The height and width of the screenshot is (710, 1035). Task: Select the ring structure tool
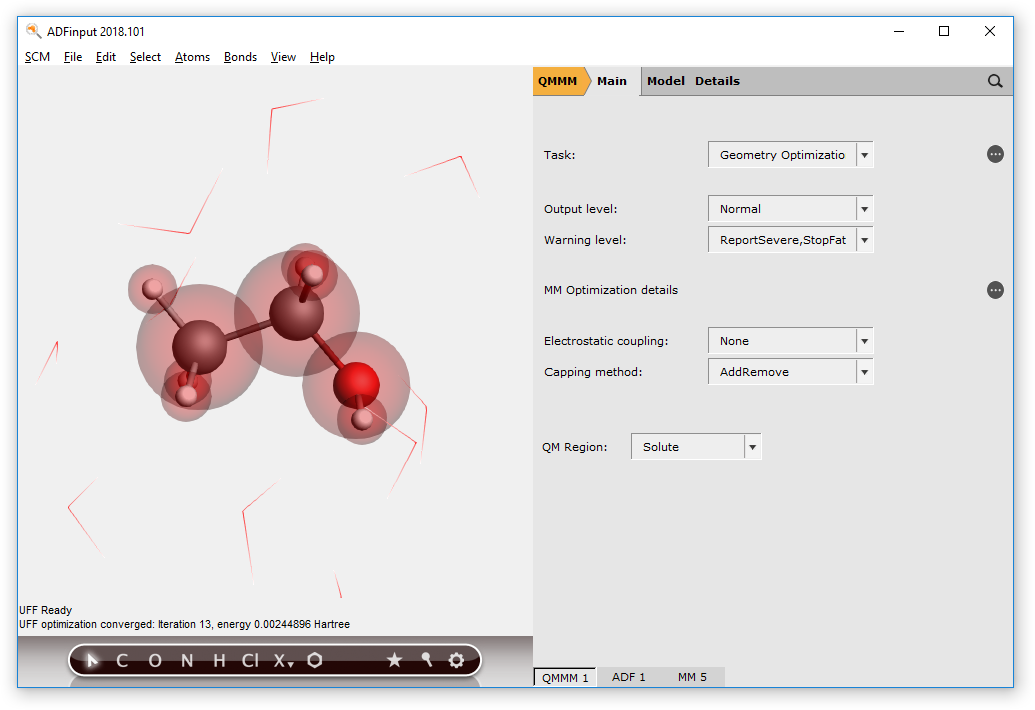[x=315, y=660]
